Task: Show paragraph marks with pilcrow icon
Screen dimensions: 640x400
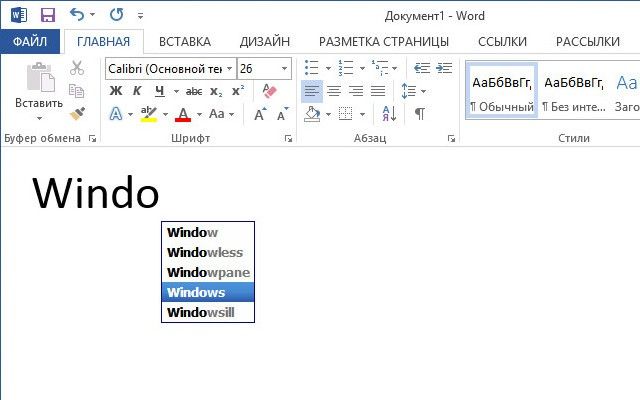Action: [x=420, y=114]
